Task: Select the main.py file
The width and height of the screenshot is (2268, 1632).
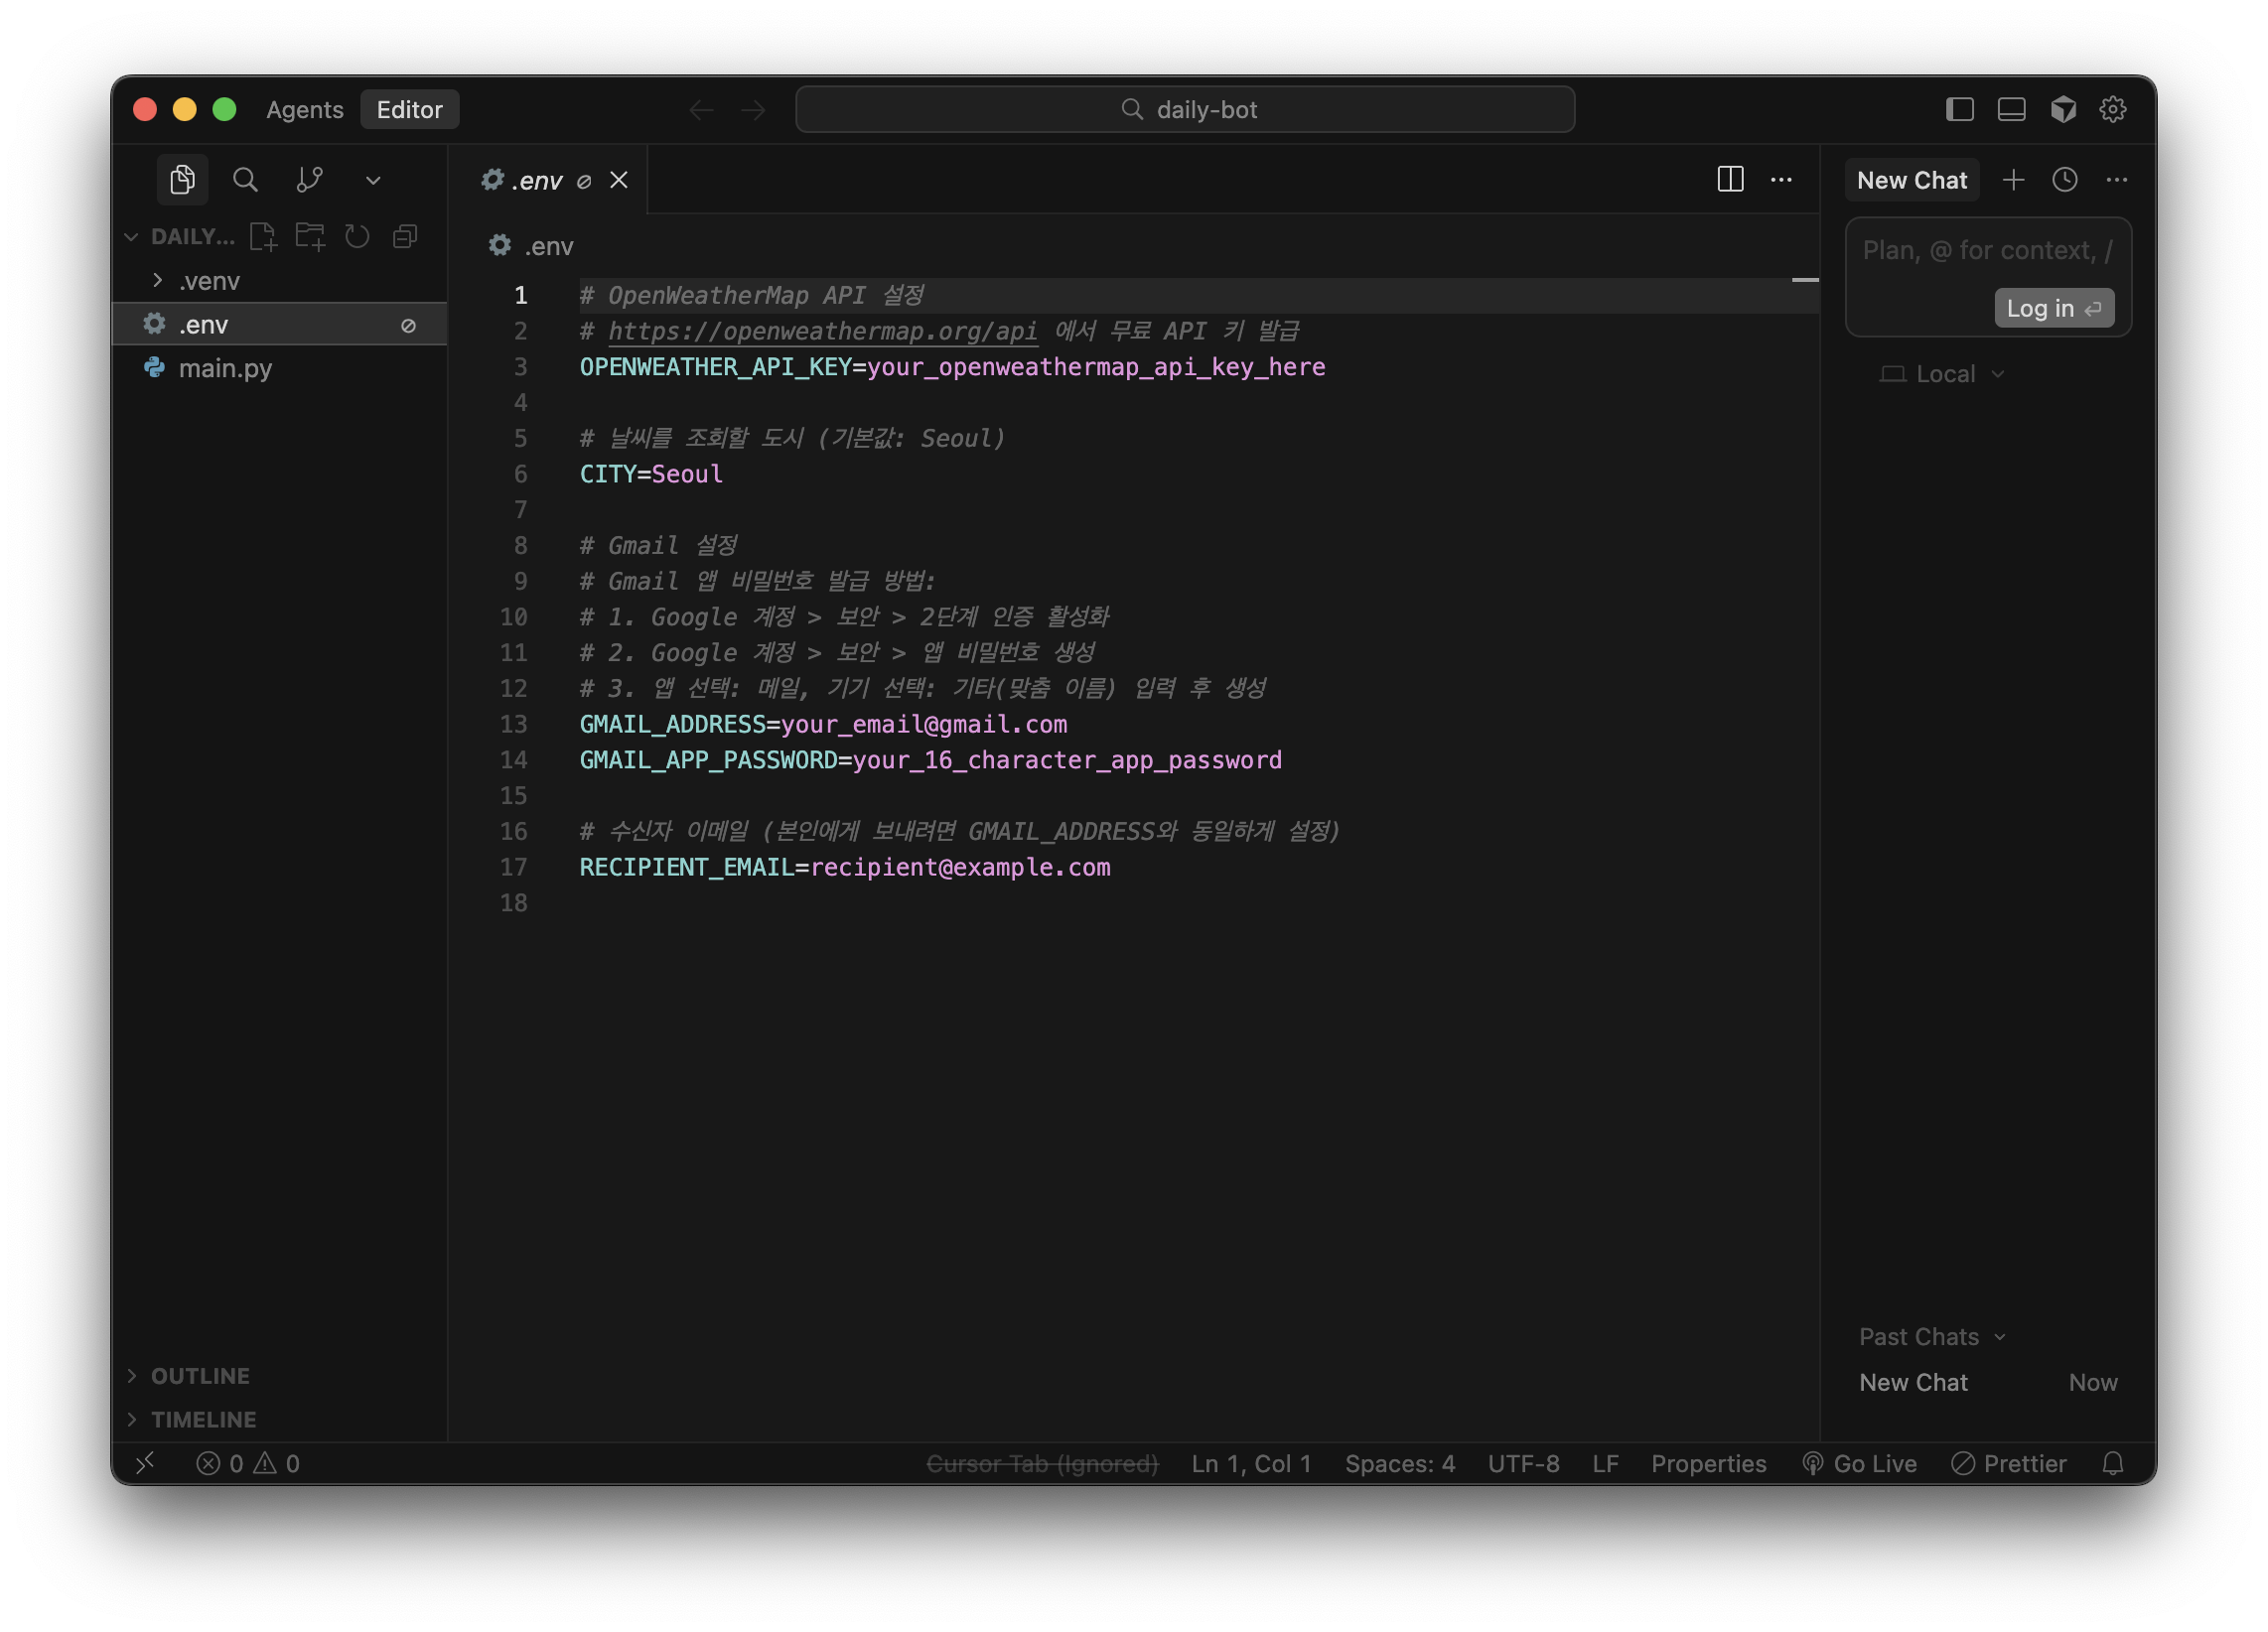Action: (225, 368)
